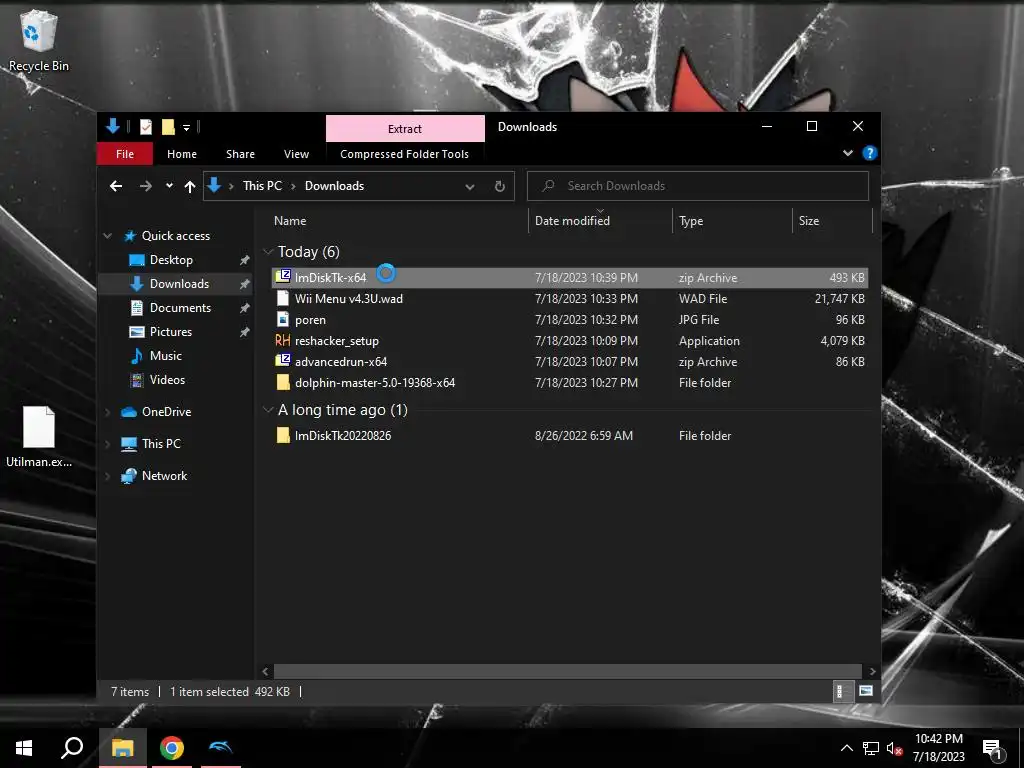Sort by Date modified column header
Image resolution: width=1024 pixels, height=768 pixels.
[572, 221]
